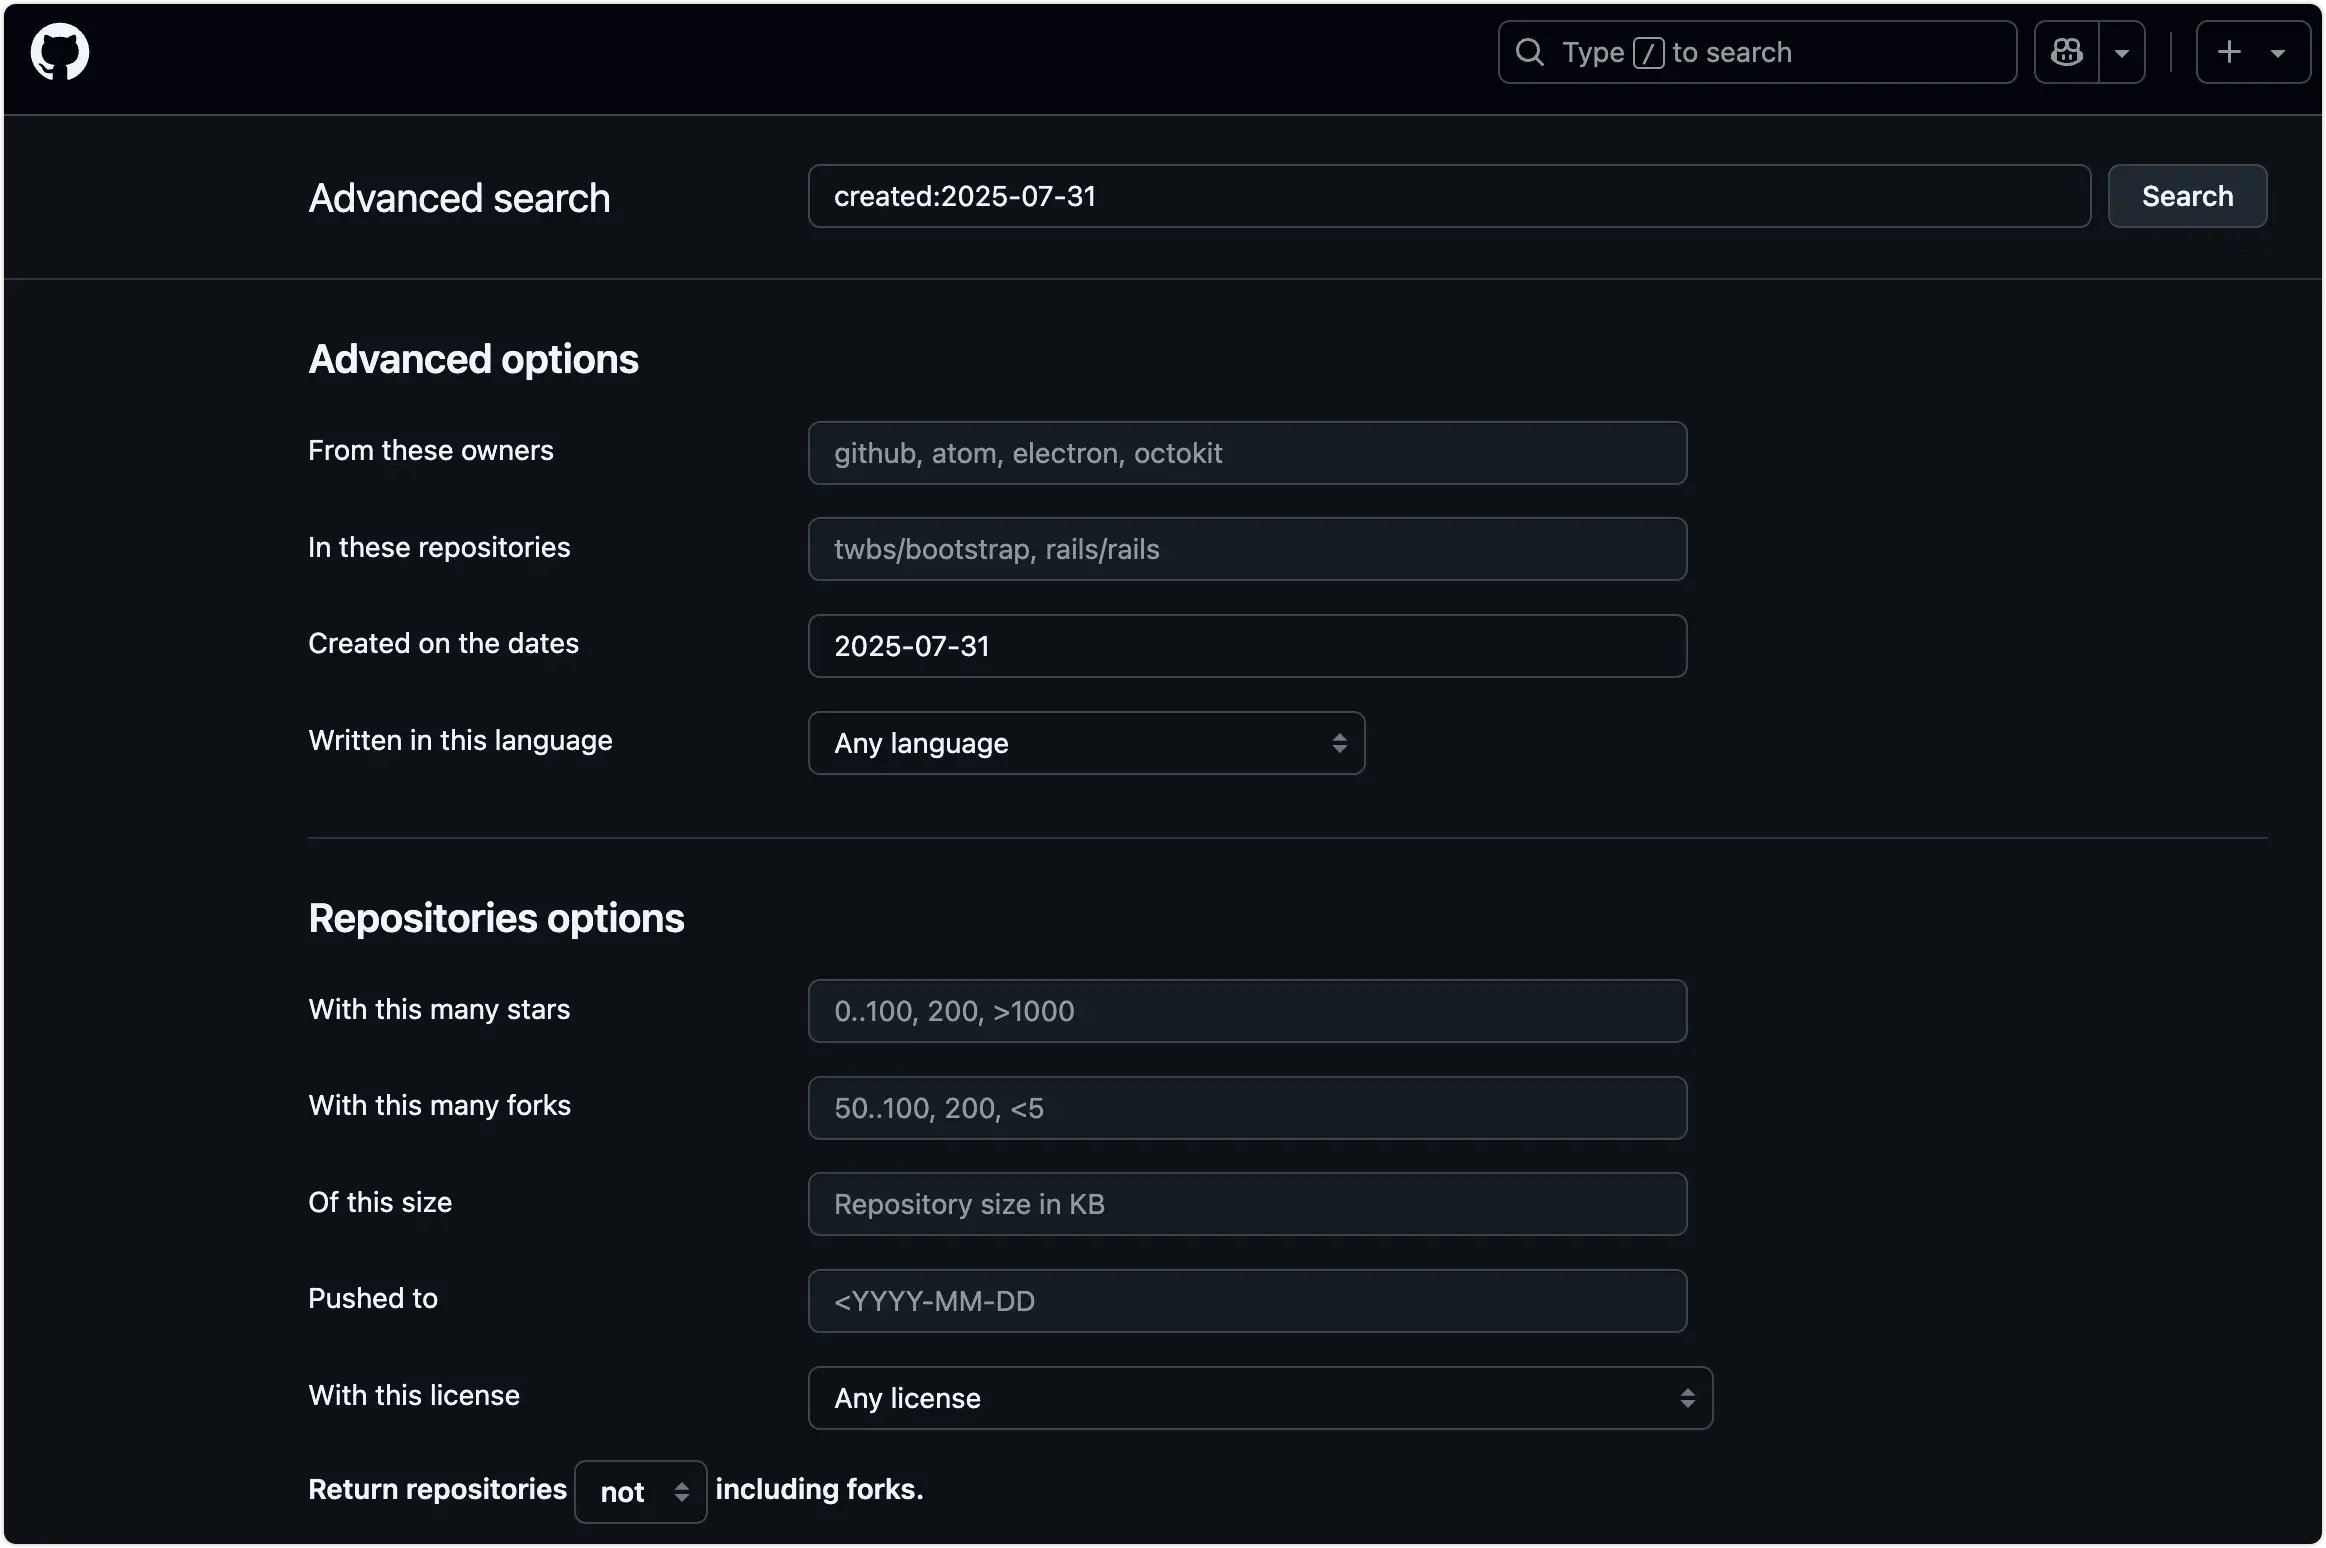Click the From these owners field
The width and height of the screenshot is (2326, 1548).
[x=1246, y=452]
